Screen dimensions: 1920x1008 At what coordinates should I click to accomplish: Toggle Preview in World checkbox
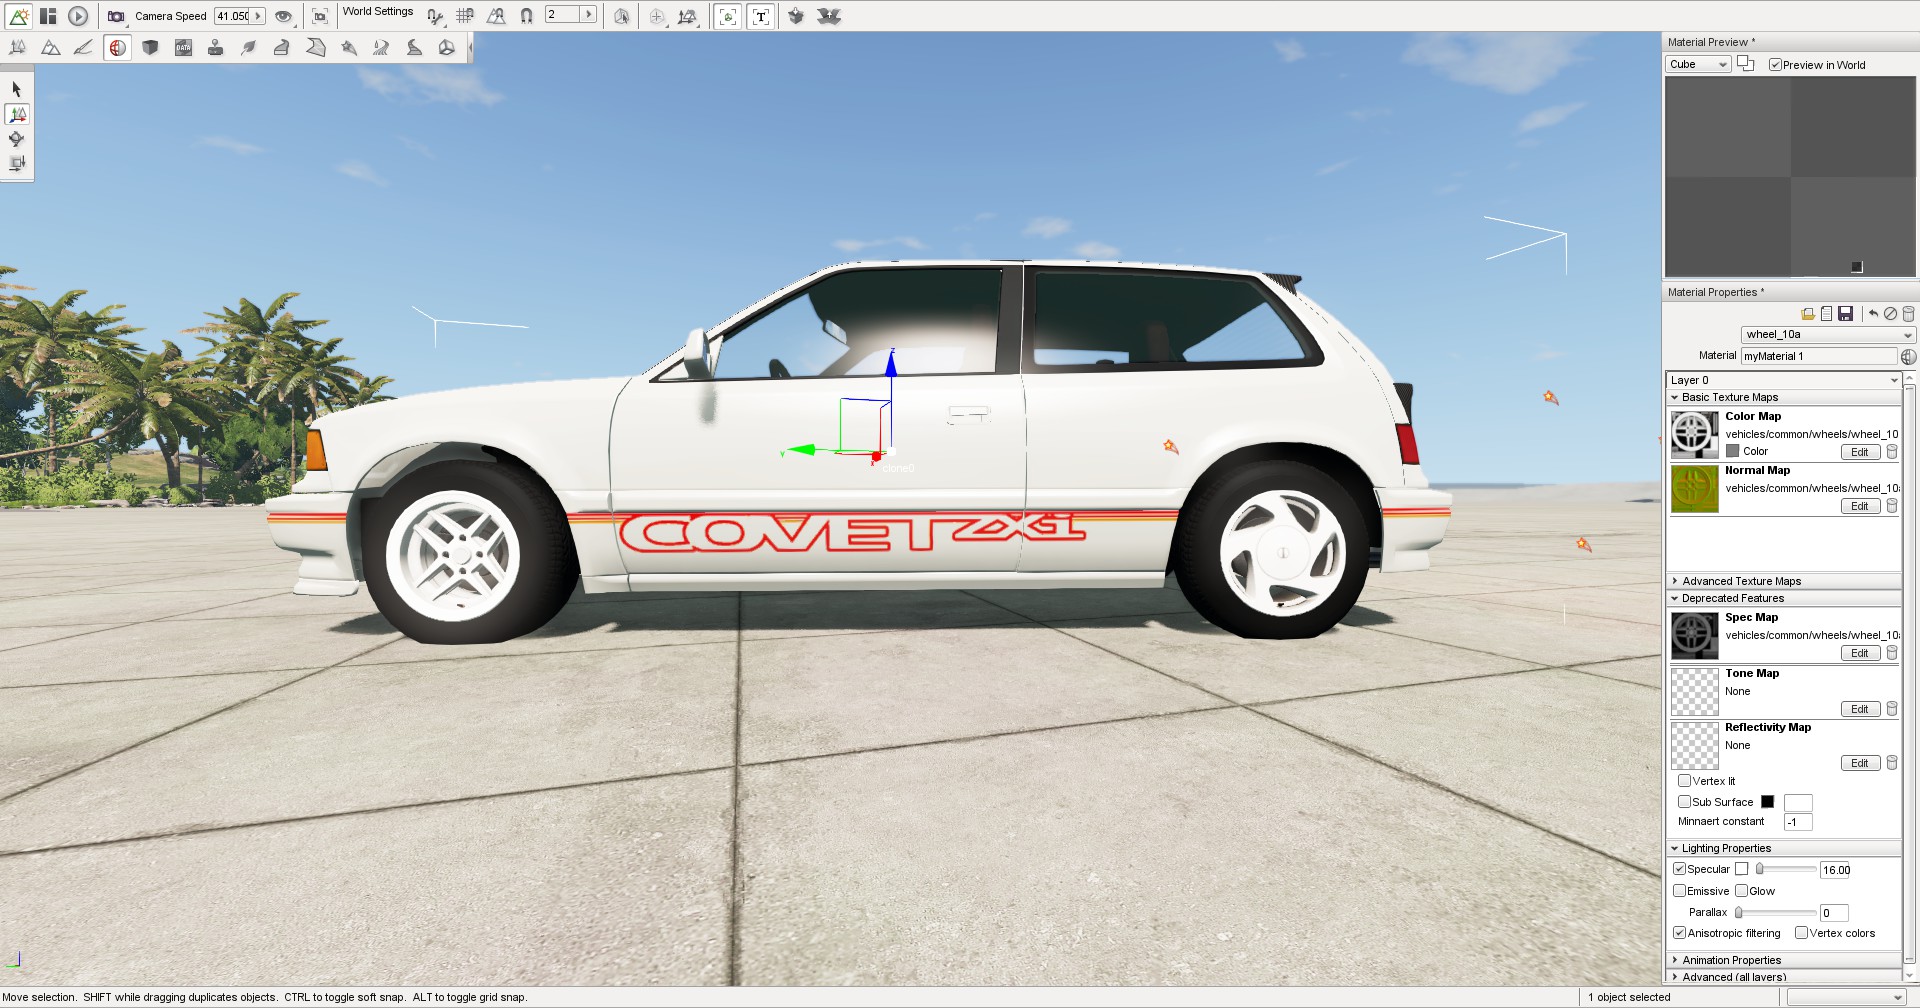(1775, 65)
